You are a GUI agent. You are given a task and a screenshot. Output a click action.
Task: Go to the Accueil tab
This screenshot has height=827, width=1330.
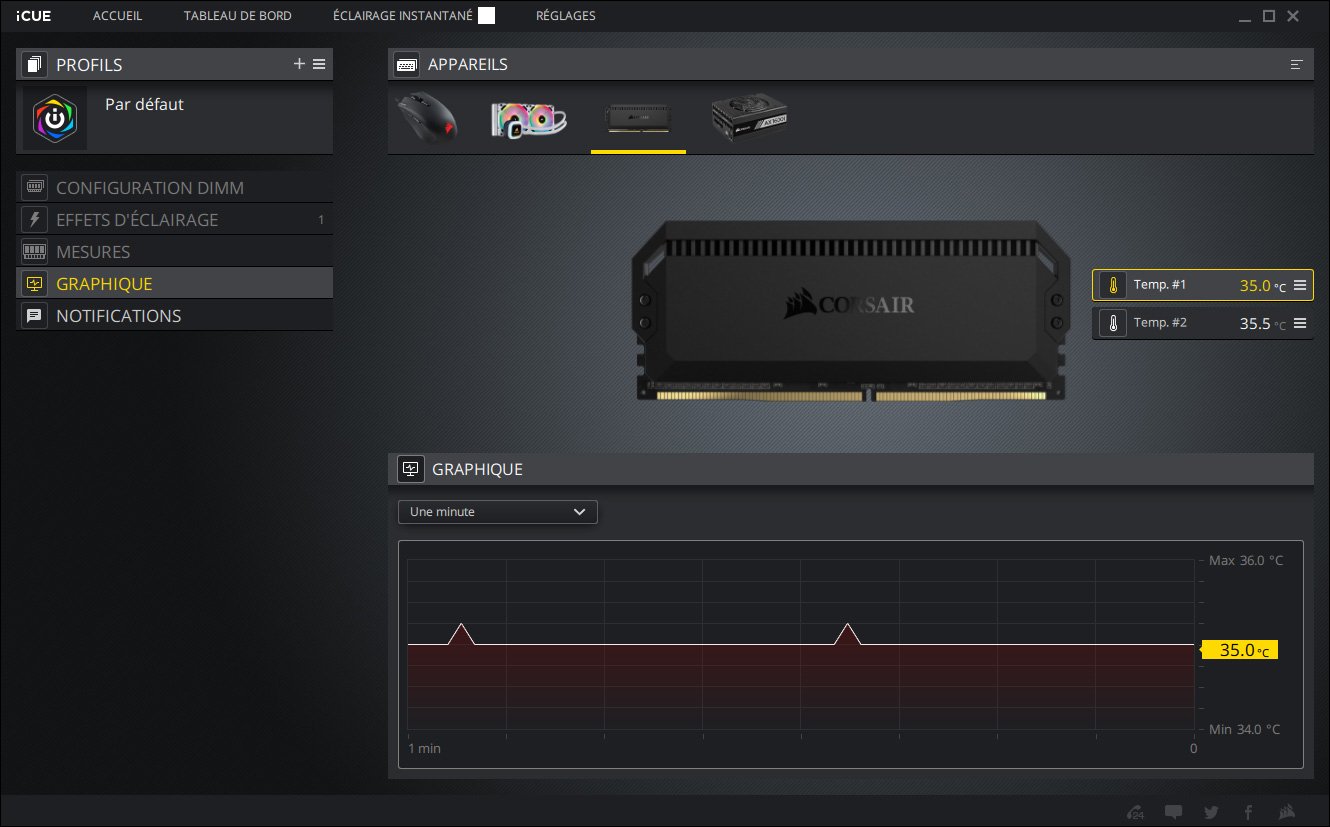[117, 16]
